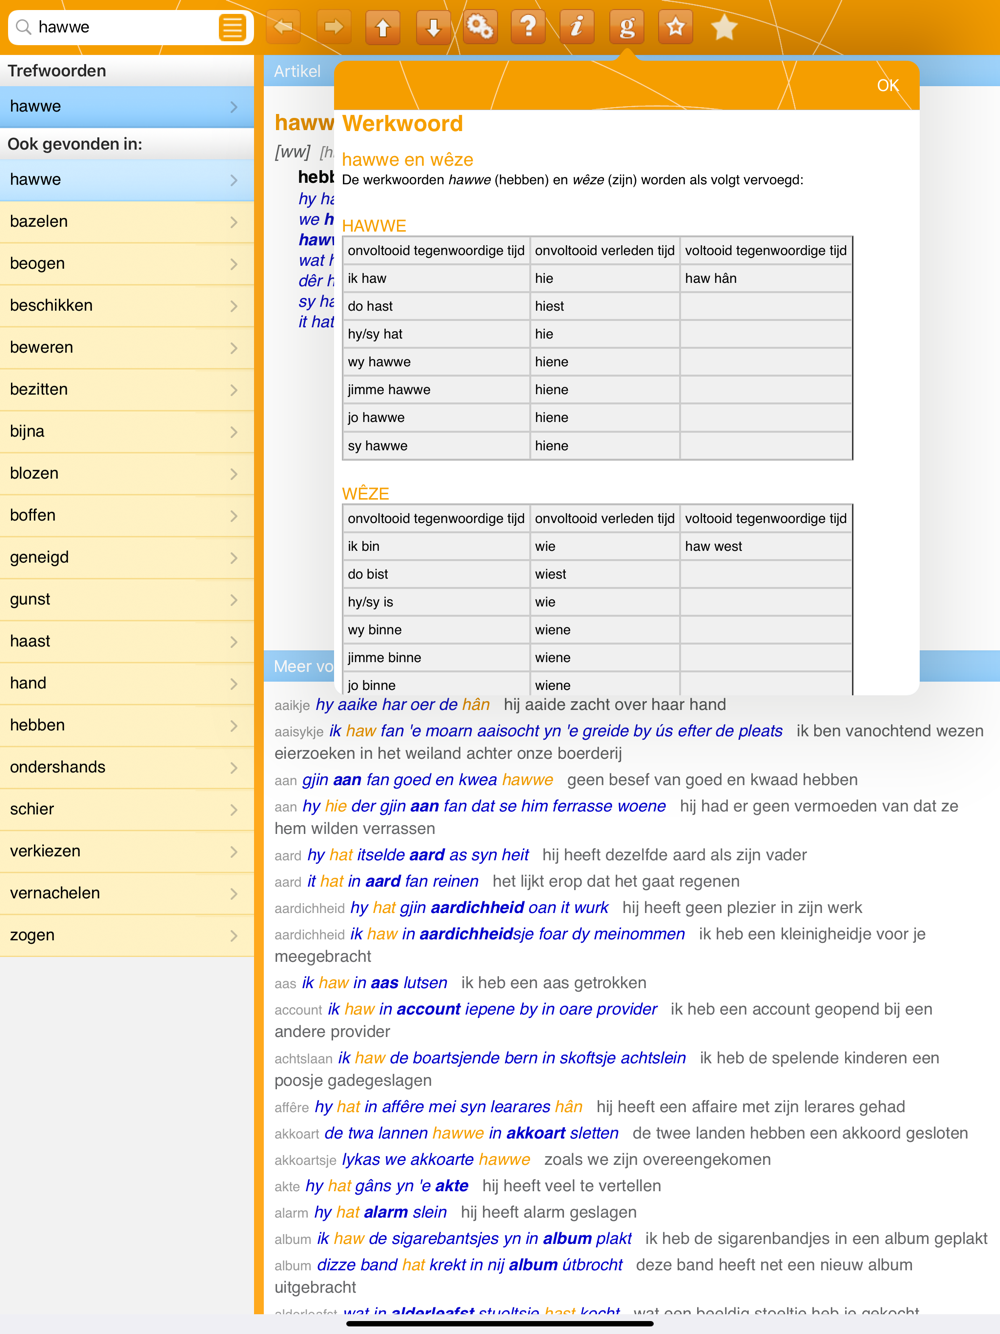Click the 'haw hân' table cell
1000x1334 pixels.
(x=766, y=279)
